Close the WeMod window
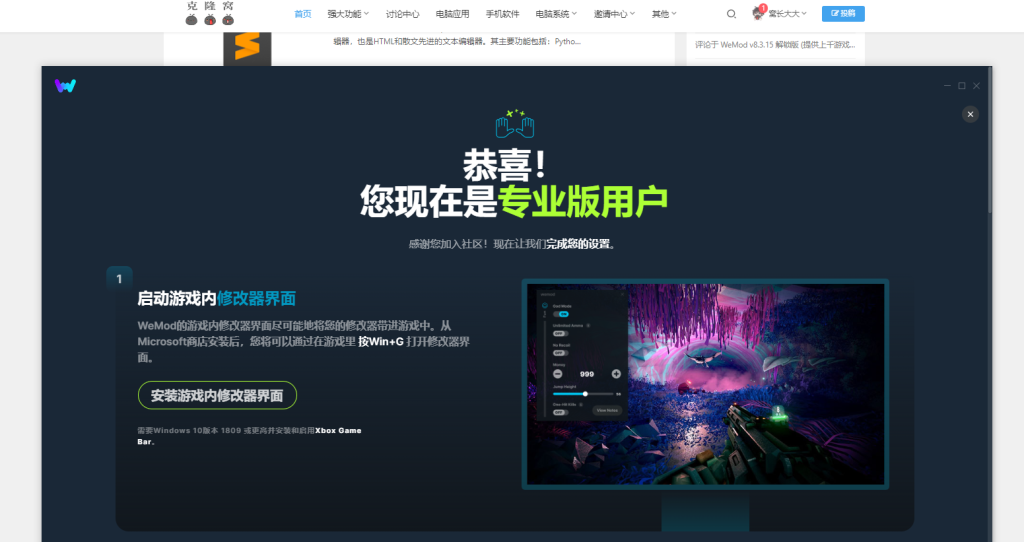 pyautogui.click(x=976, y=86)
